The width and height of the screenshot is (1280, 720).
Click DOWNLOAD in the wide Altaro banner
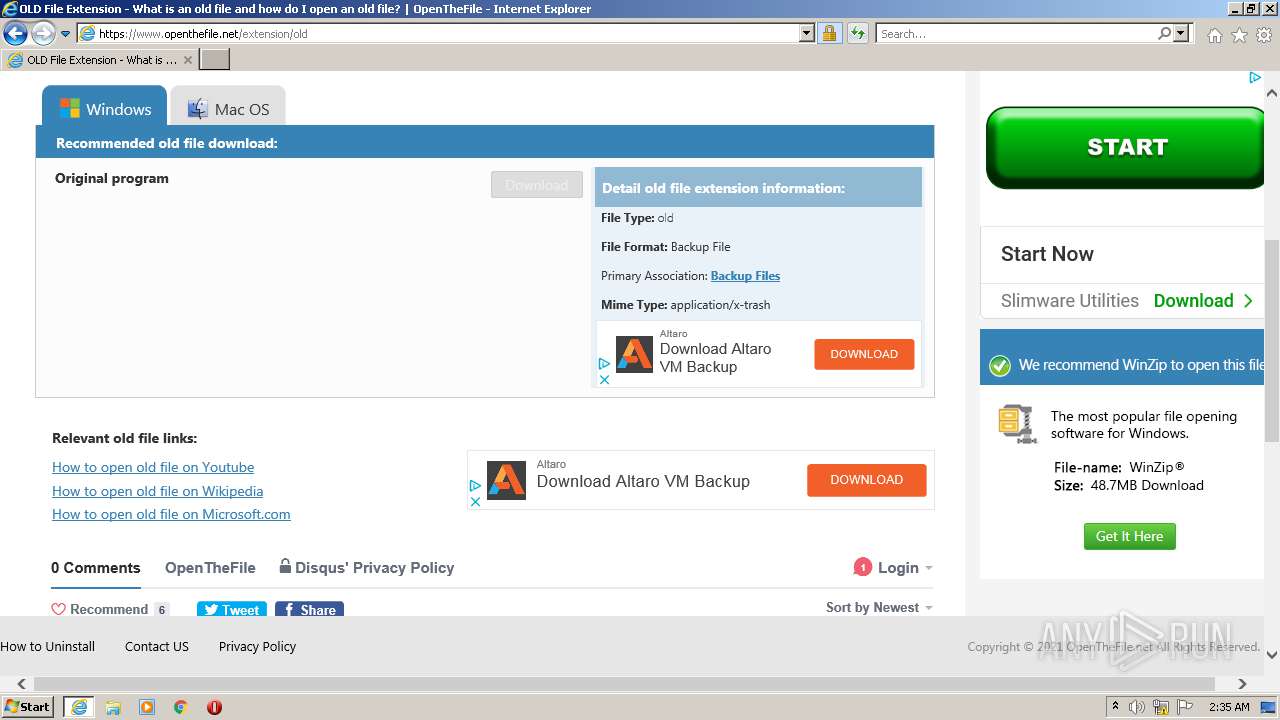pos(867,480)
